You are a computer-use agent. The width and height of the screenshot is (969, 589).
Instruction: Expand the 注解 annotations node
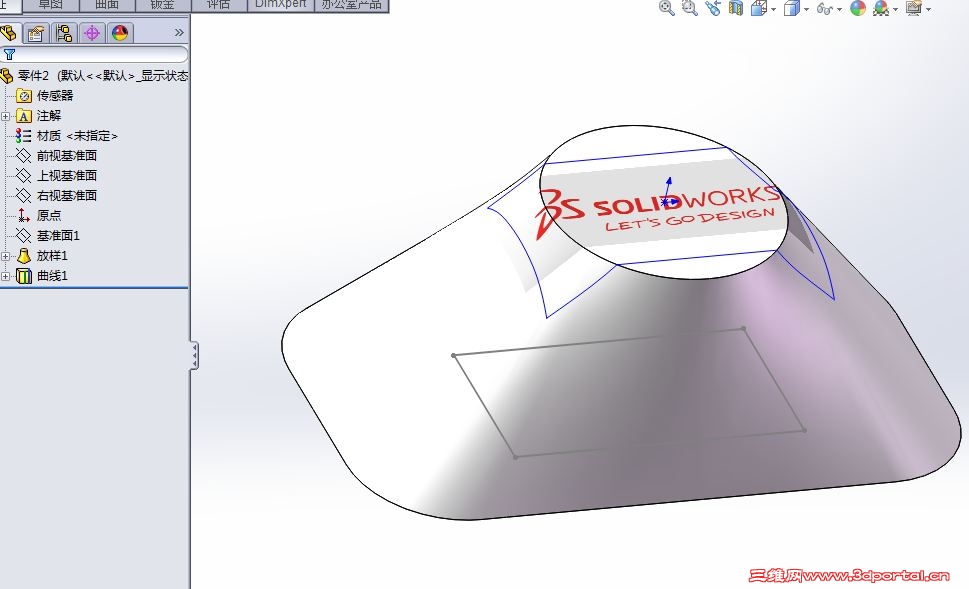(x=6, y=116)
